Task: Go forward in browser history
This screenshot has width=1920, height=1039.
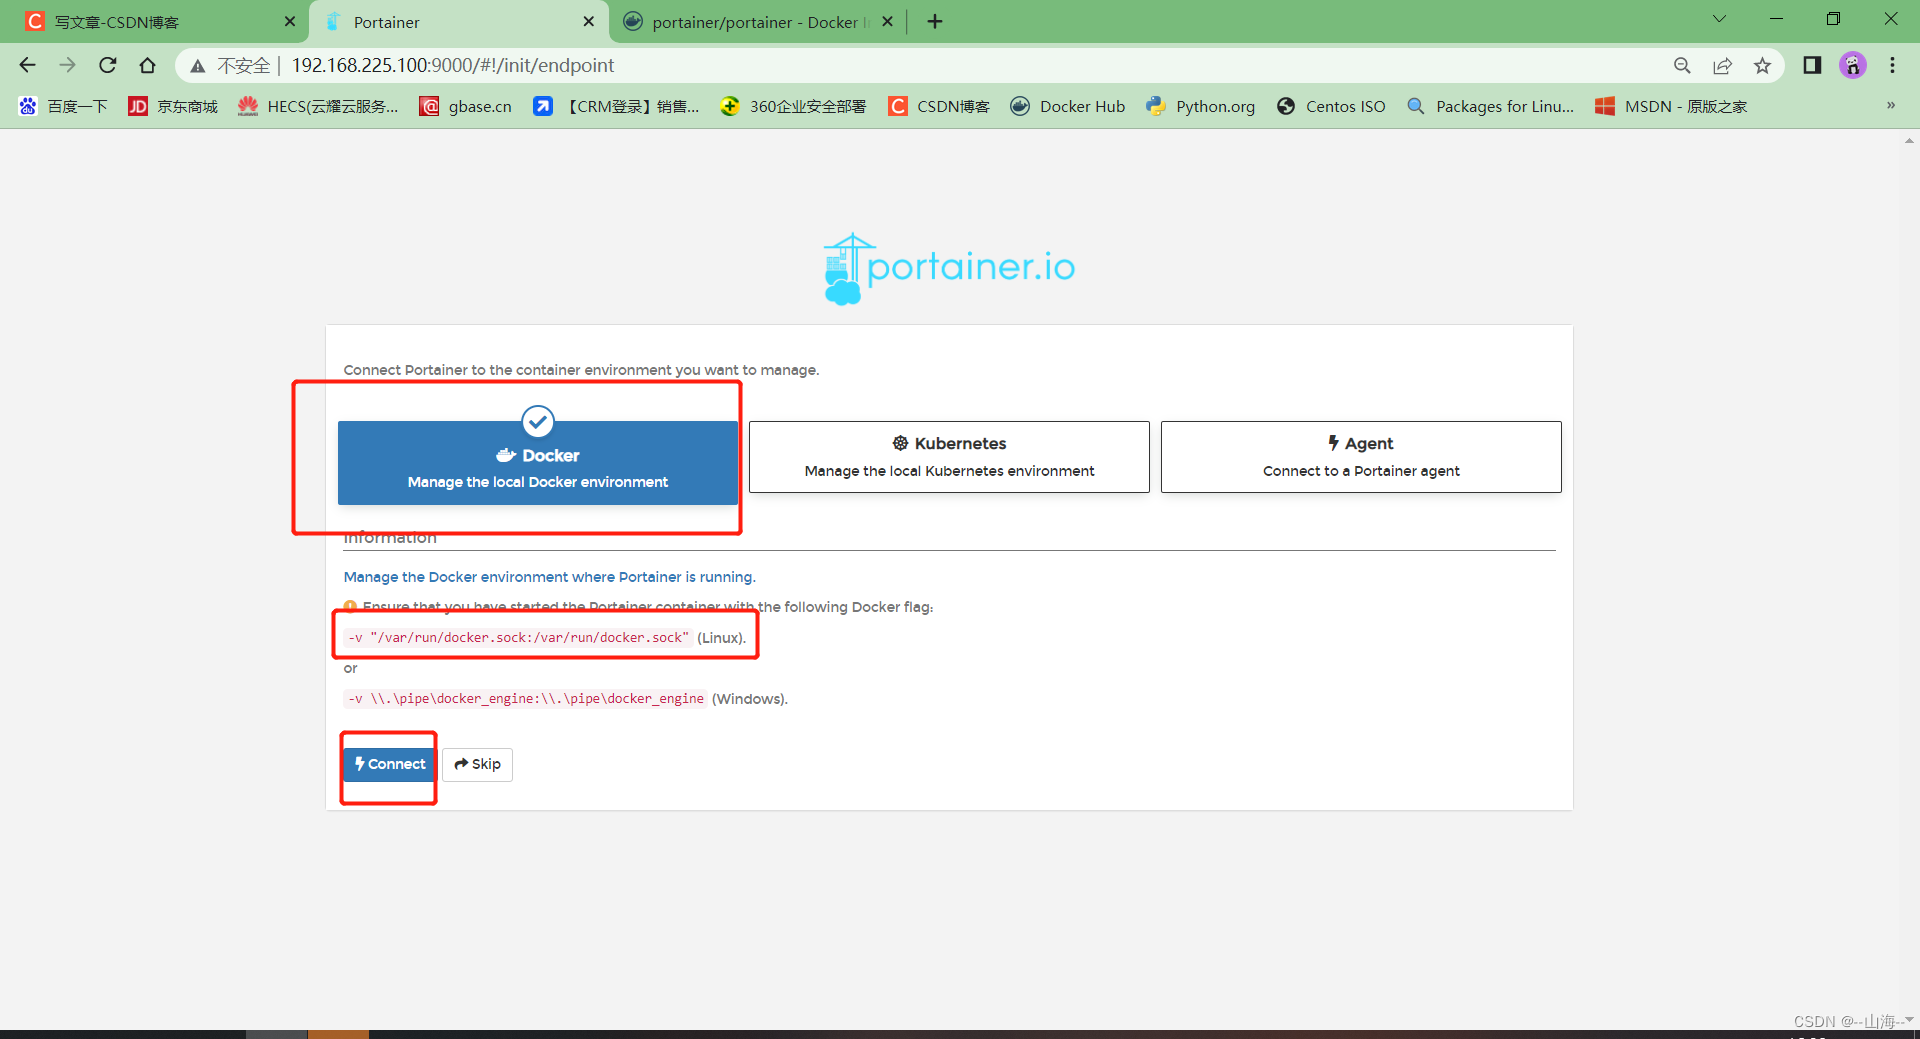Action: (x=67, y=65)
